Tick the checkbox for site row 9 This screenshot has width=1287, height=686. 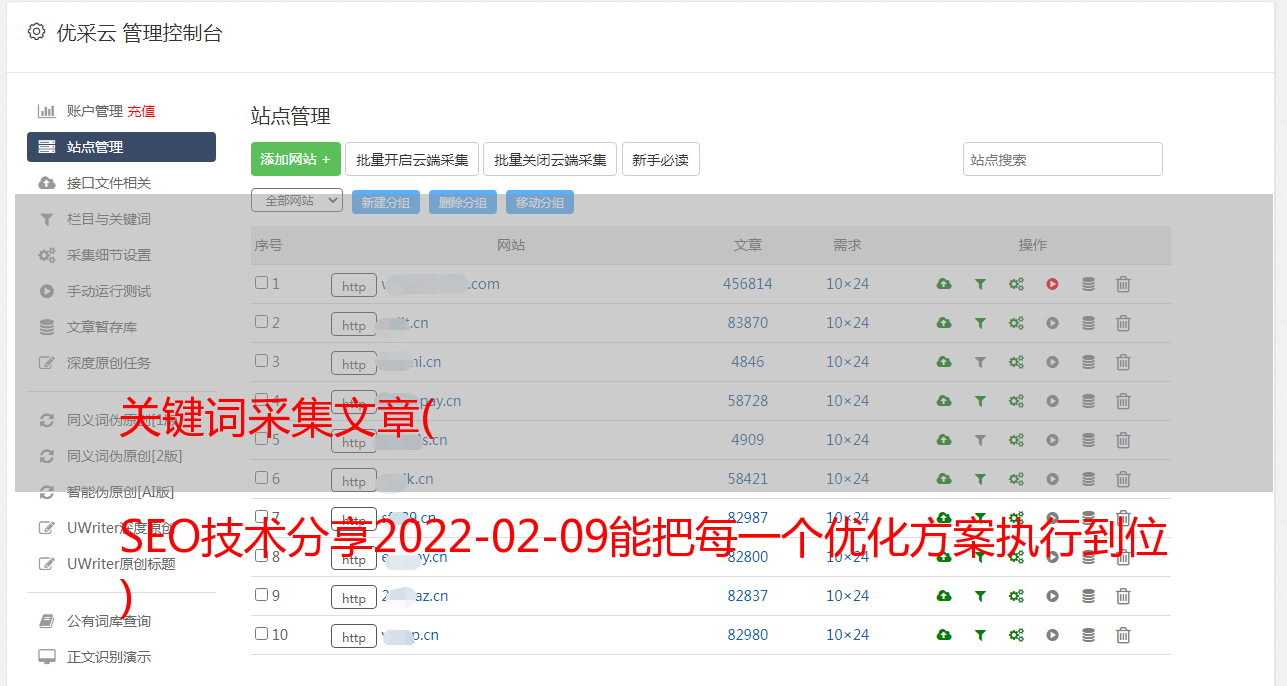pos(261,594)
